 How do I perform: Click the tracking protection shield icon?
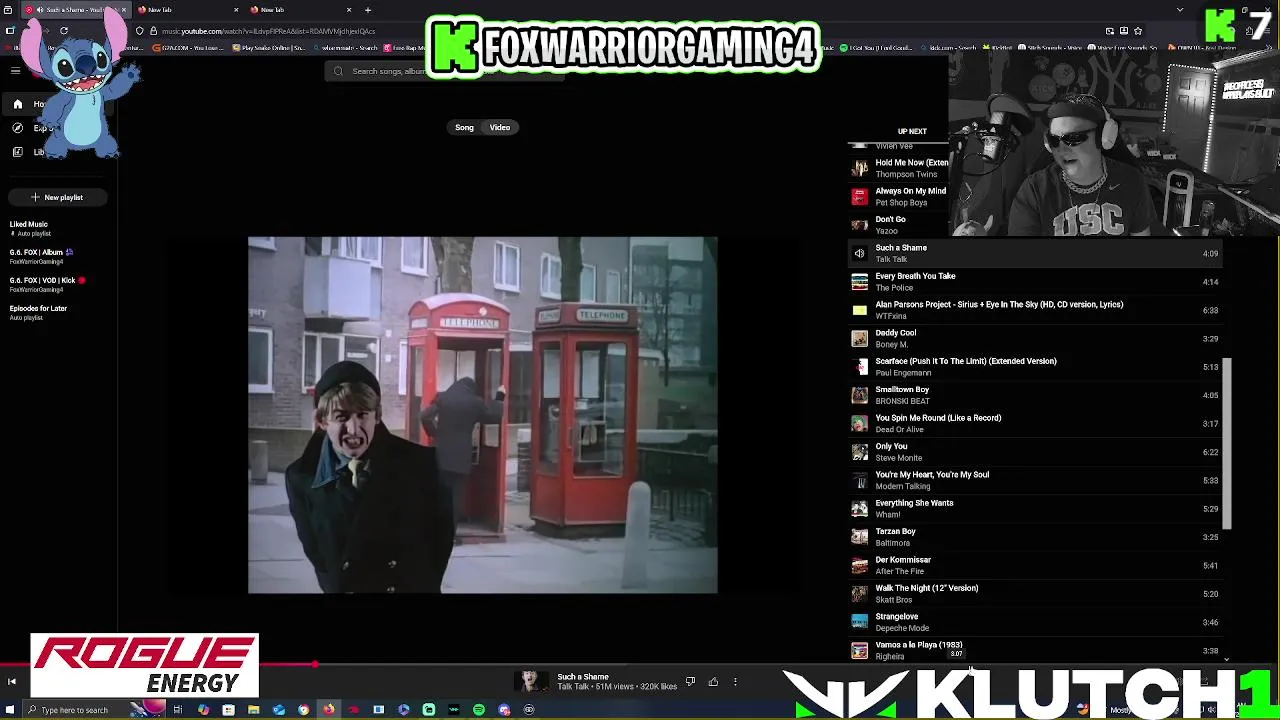pyautogui.click(x=140, y=31)
